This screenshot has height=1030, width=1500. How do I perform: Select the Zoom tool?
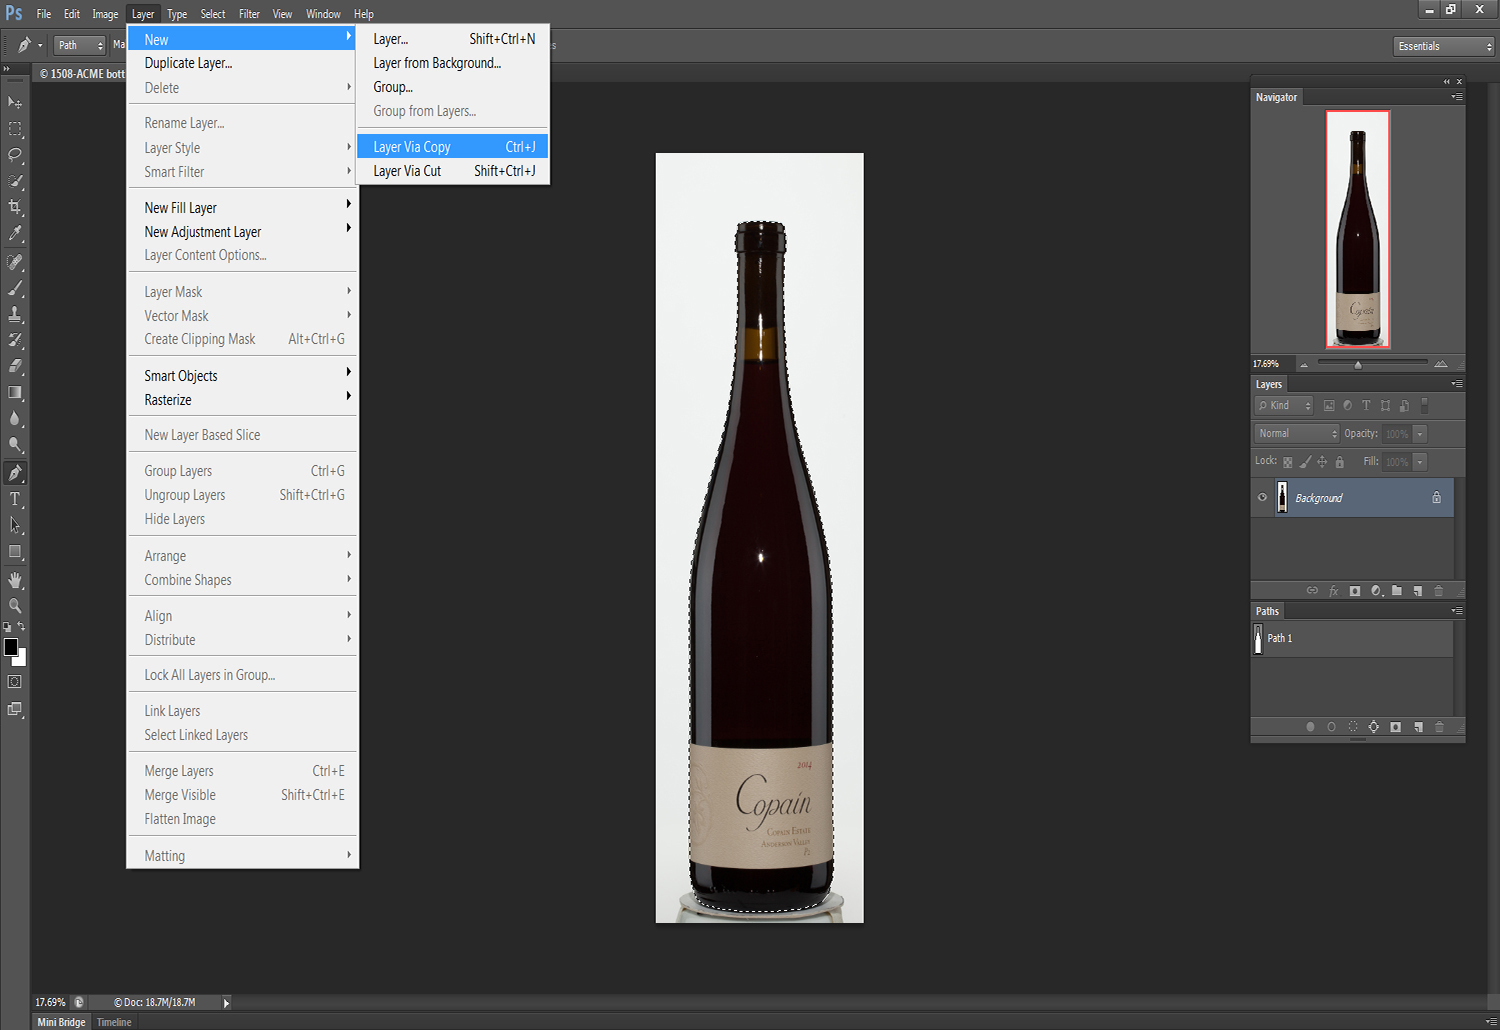[x=15, y=606]
